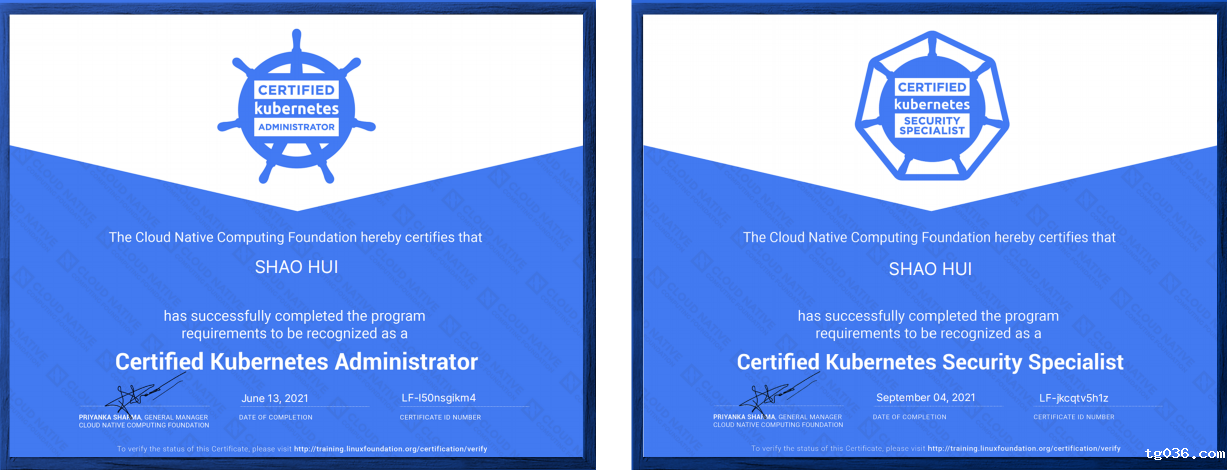Click the title Certified Kubernetes Administrator
The height and width of the screenshot is (470, 1227).
tap(296, 361)
